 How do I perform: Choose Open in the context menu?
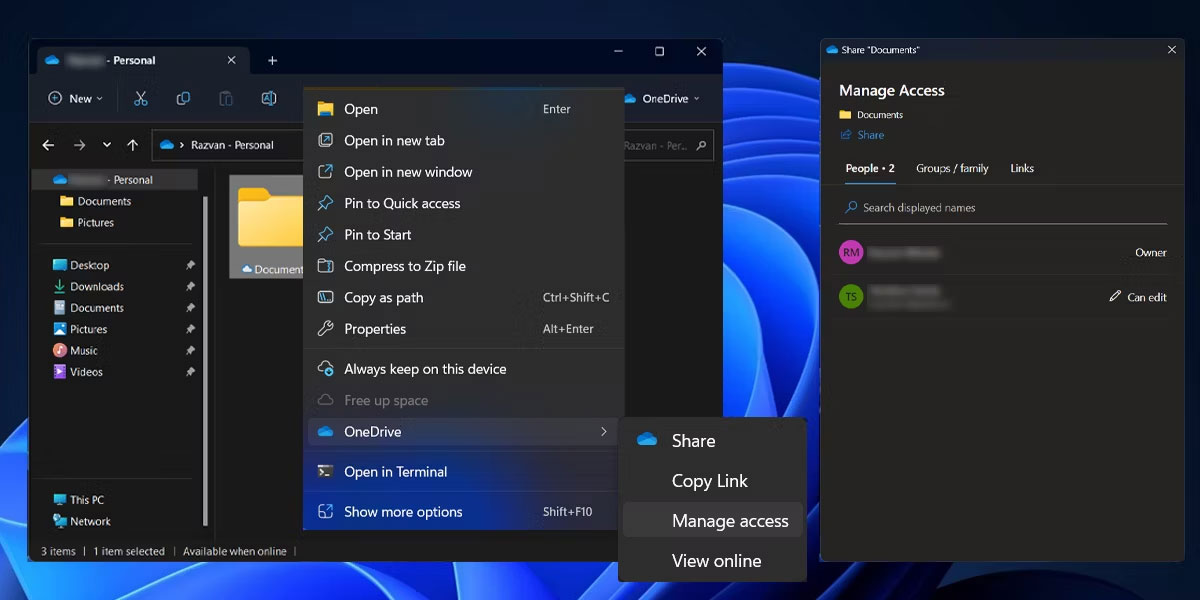(464, 109)
